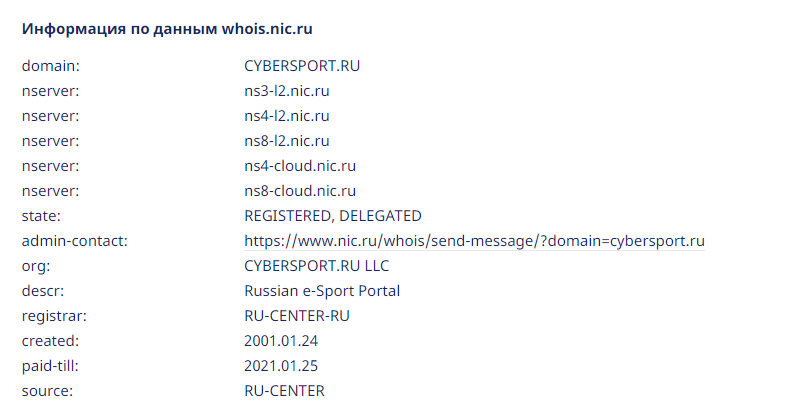Image resolution: width=794 pixels, height=416 pixels.
Task: Click the "admin-contact:" field label
Action: 75,241
